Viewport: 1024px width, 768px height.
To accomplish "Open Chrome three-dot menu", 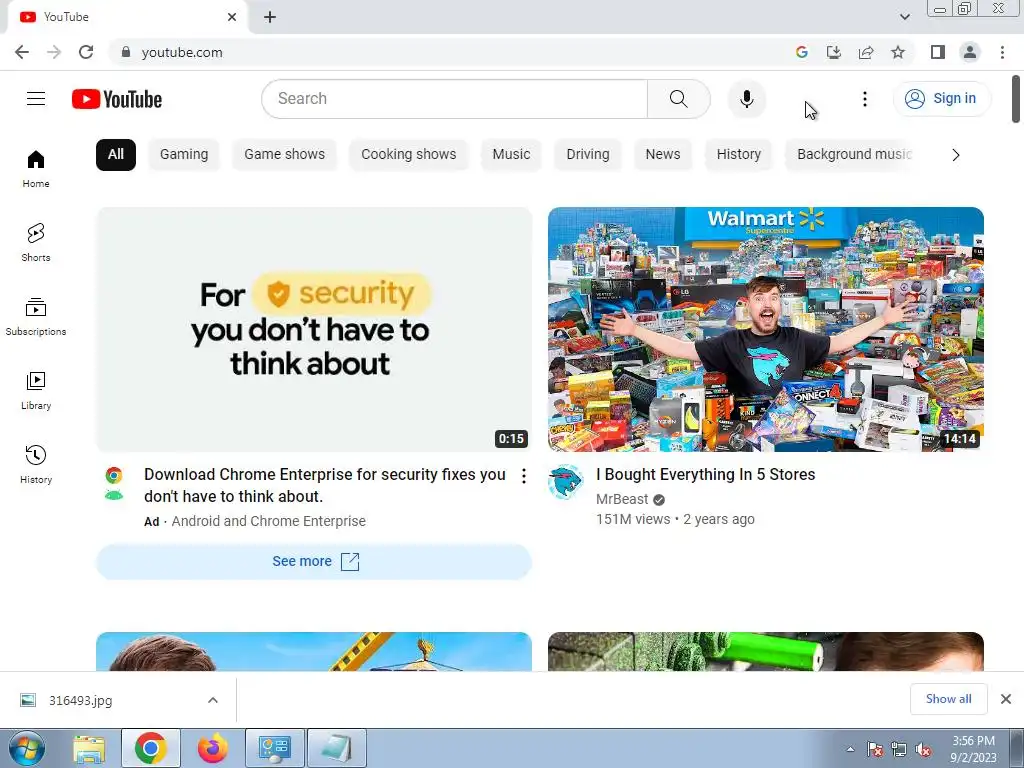I will pyautogui.click(x=1002, y=52).
